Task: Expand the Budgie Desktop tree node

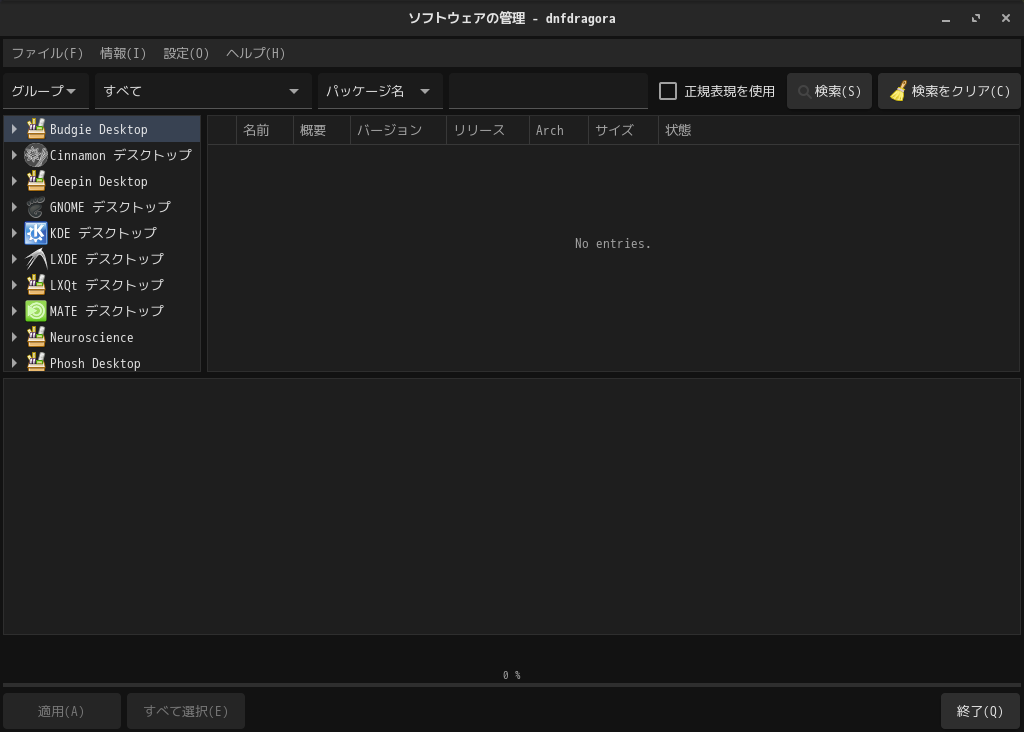Action: pos(14,129)
